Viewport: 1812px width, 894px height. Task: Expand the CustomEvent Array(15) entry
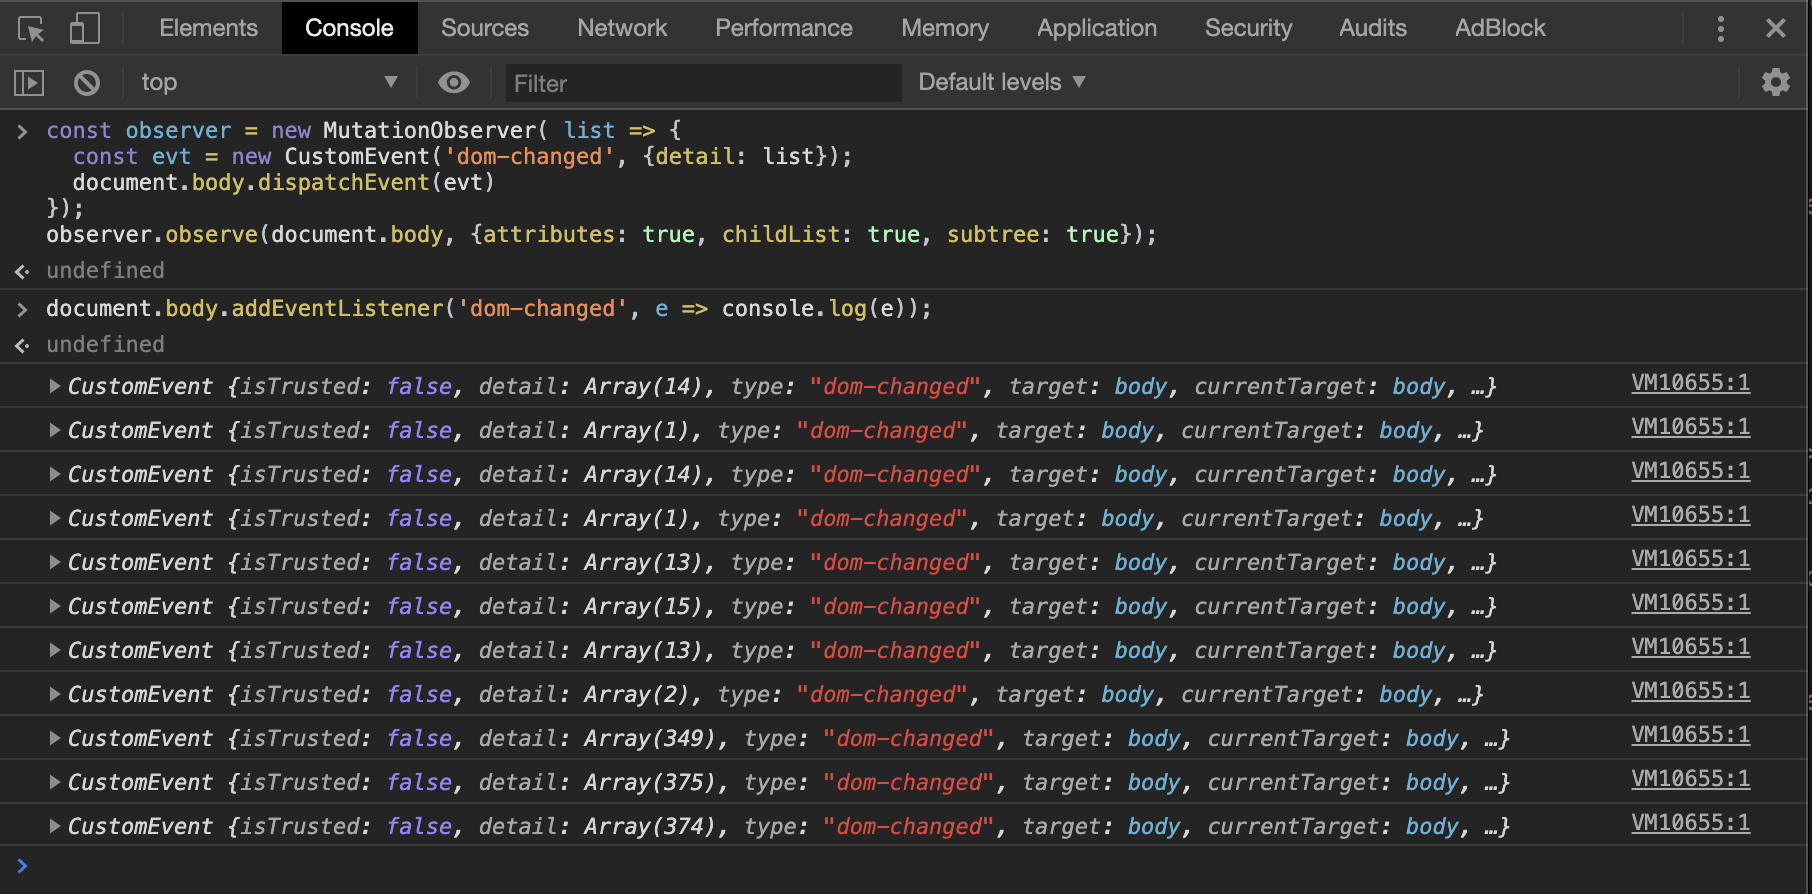click(55, 606)
